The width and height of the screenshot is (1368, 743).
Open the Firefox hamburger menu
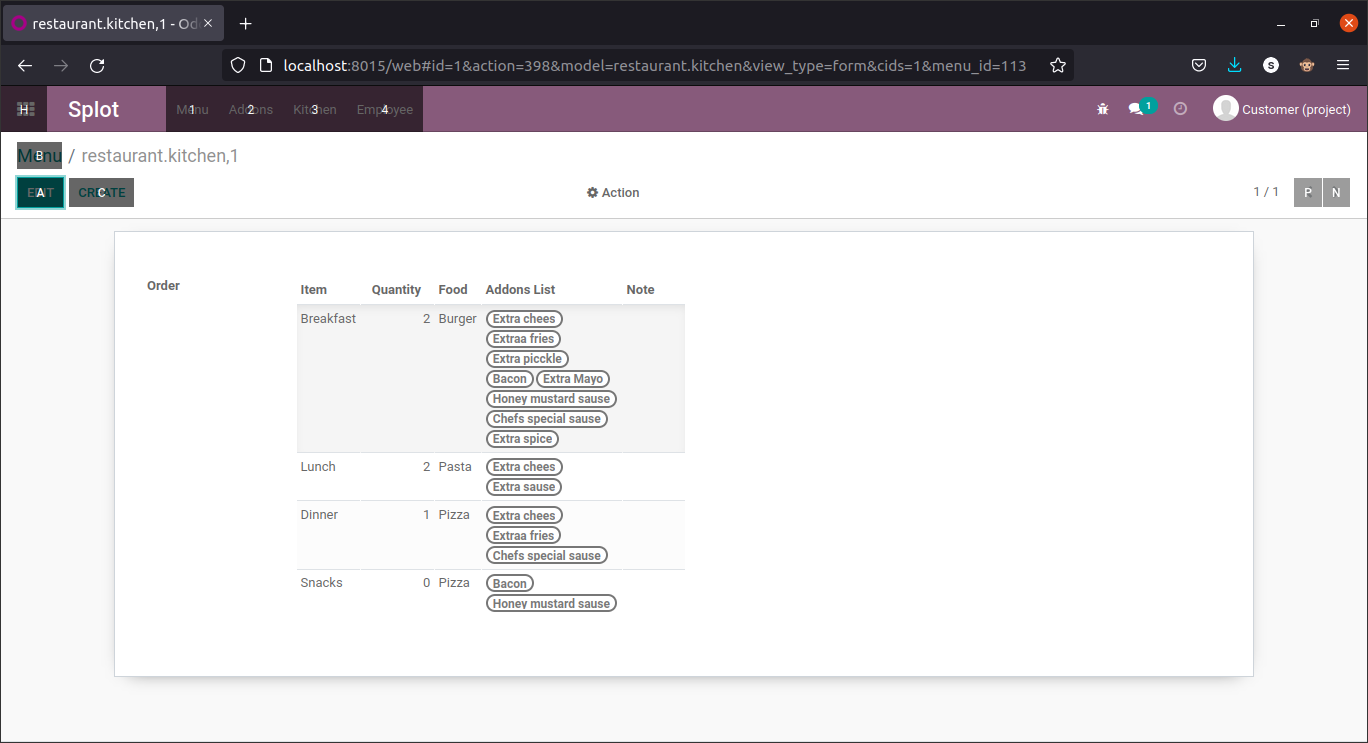pos(1343,64)
